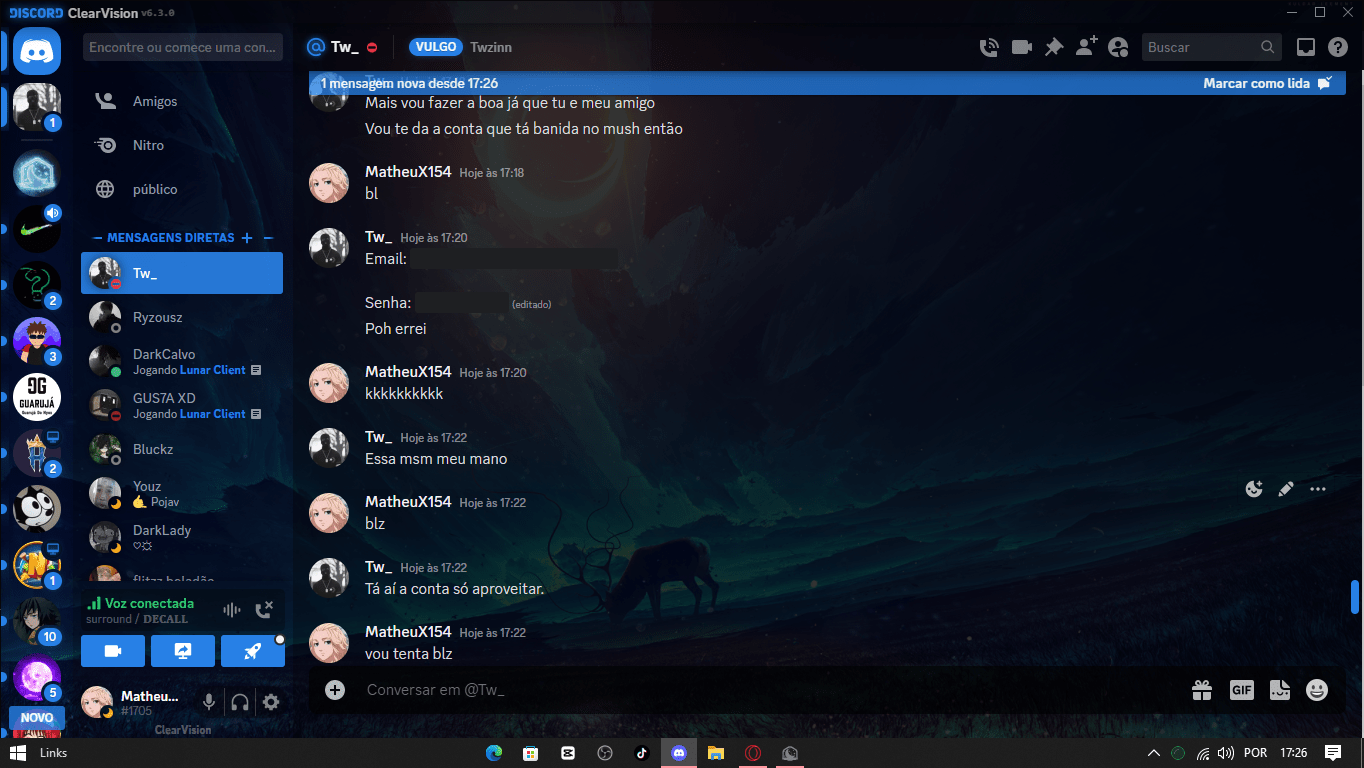Image resolution: width=1364 pixels, height=768 pixels.
Task: Open the público item in sidebar
Action: pos(182,189)
